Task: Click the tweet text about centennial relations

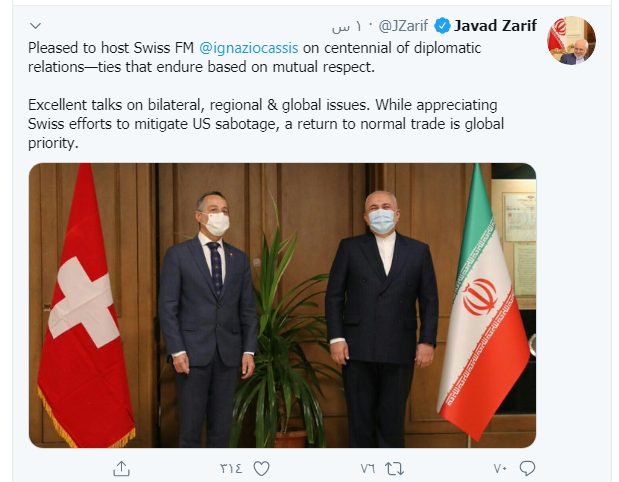Action: click(255, 58)
